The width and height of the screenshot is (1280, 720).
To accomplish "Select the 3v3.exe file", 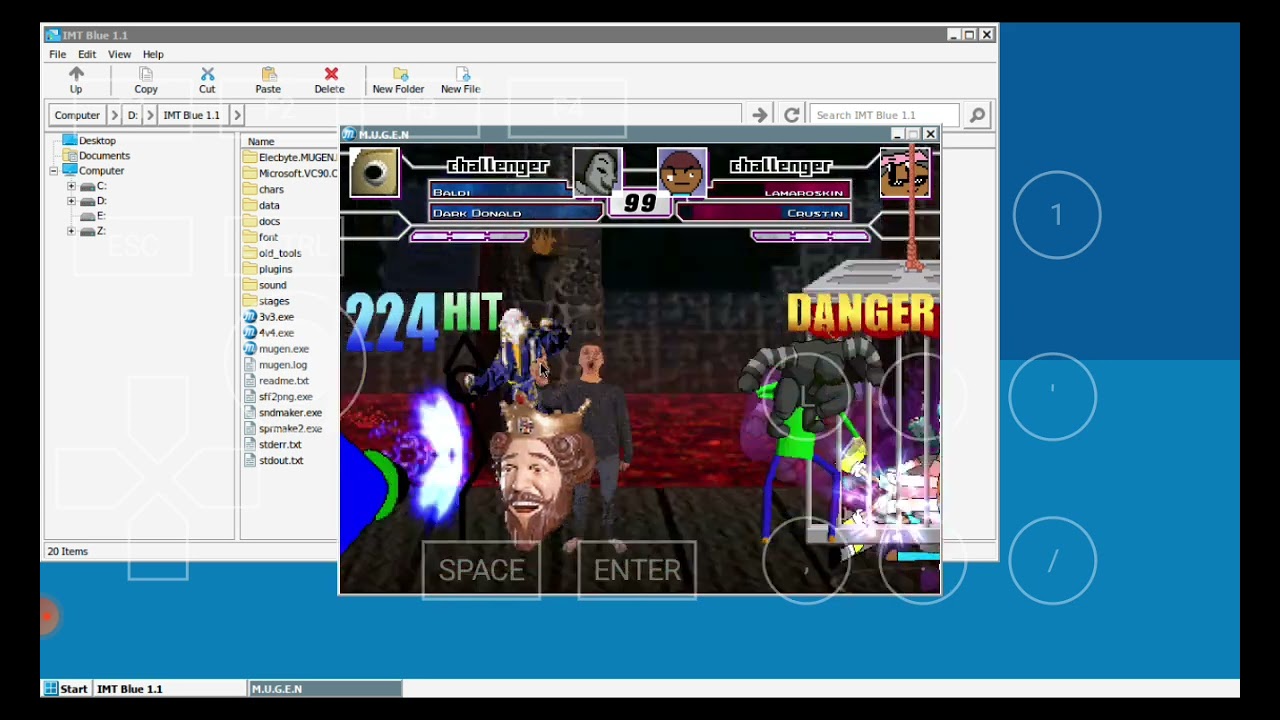I will (269, 317).
